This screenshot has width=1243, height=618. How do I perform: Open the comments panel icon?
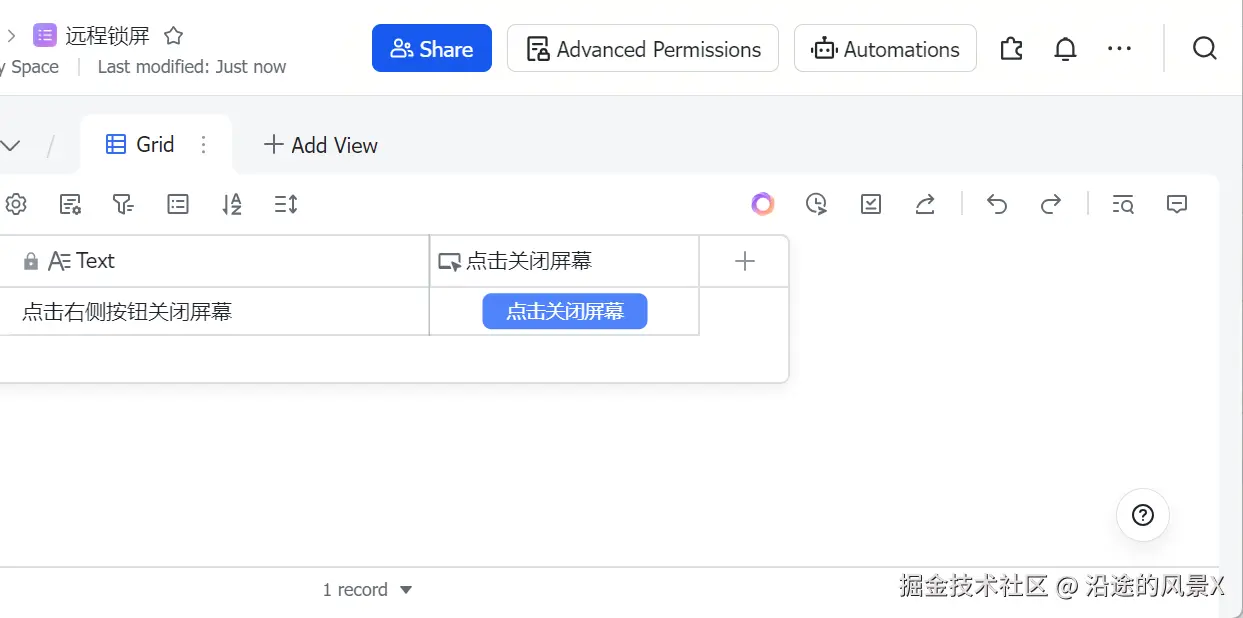(1177, 204)
